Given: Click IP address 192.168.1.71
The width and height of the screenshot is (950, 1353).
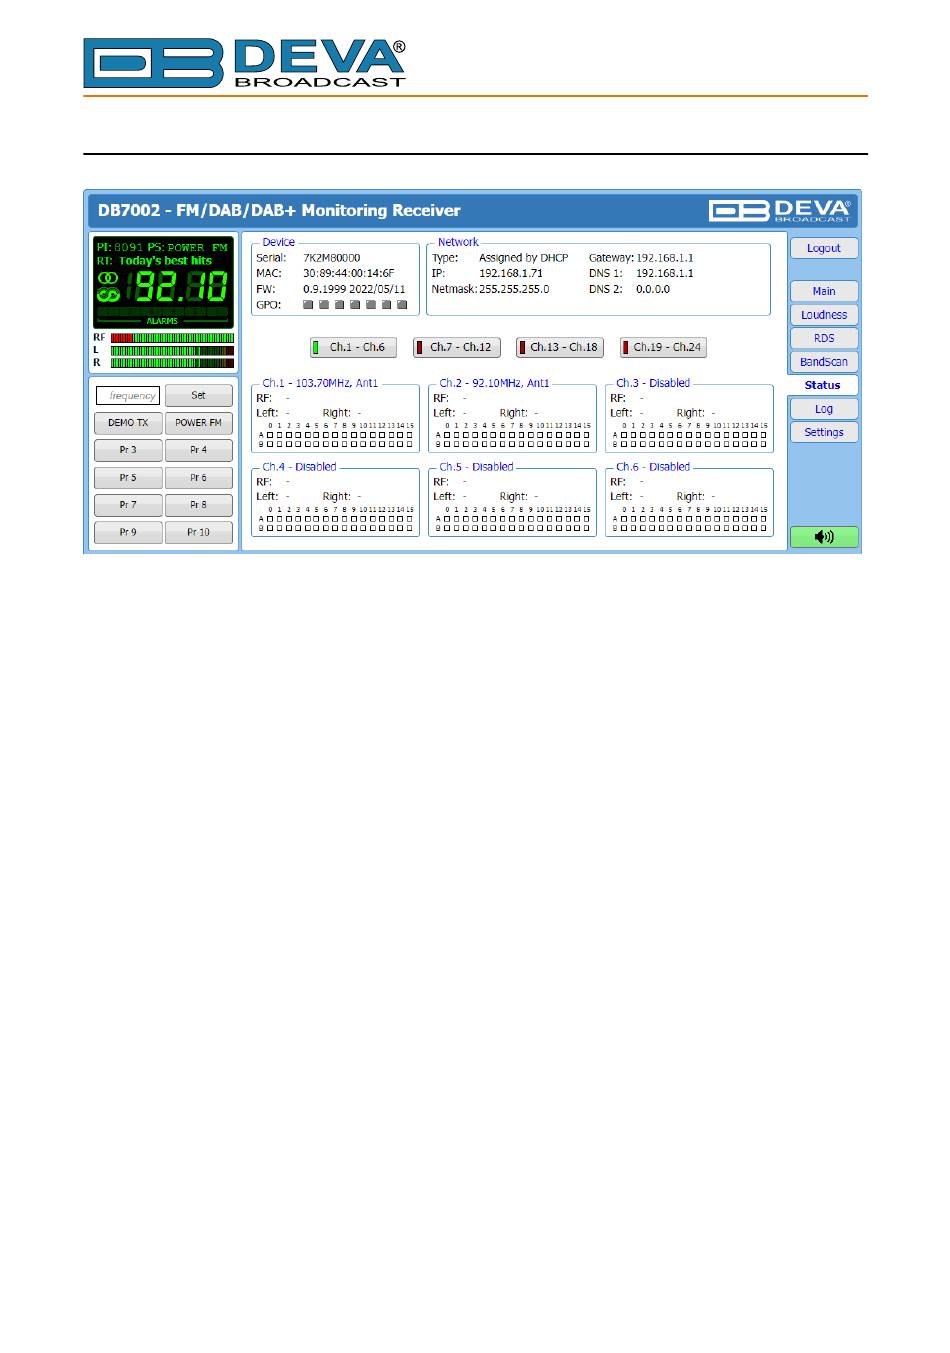Looking at the screenshot, I should [x=511, y=273].
